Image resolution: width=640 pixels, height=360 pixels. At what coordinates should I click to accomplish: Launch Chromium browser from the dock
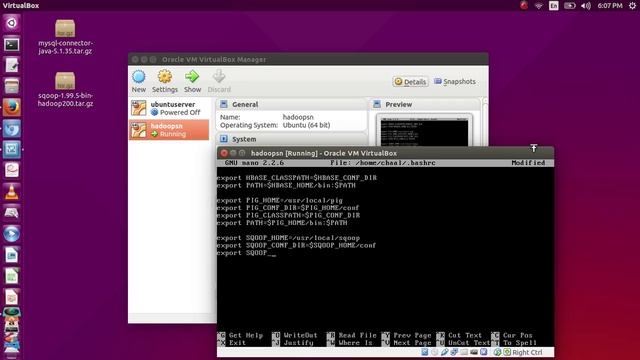pos(11,129)
